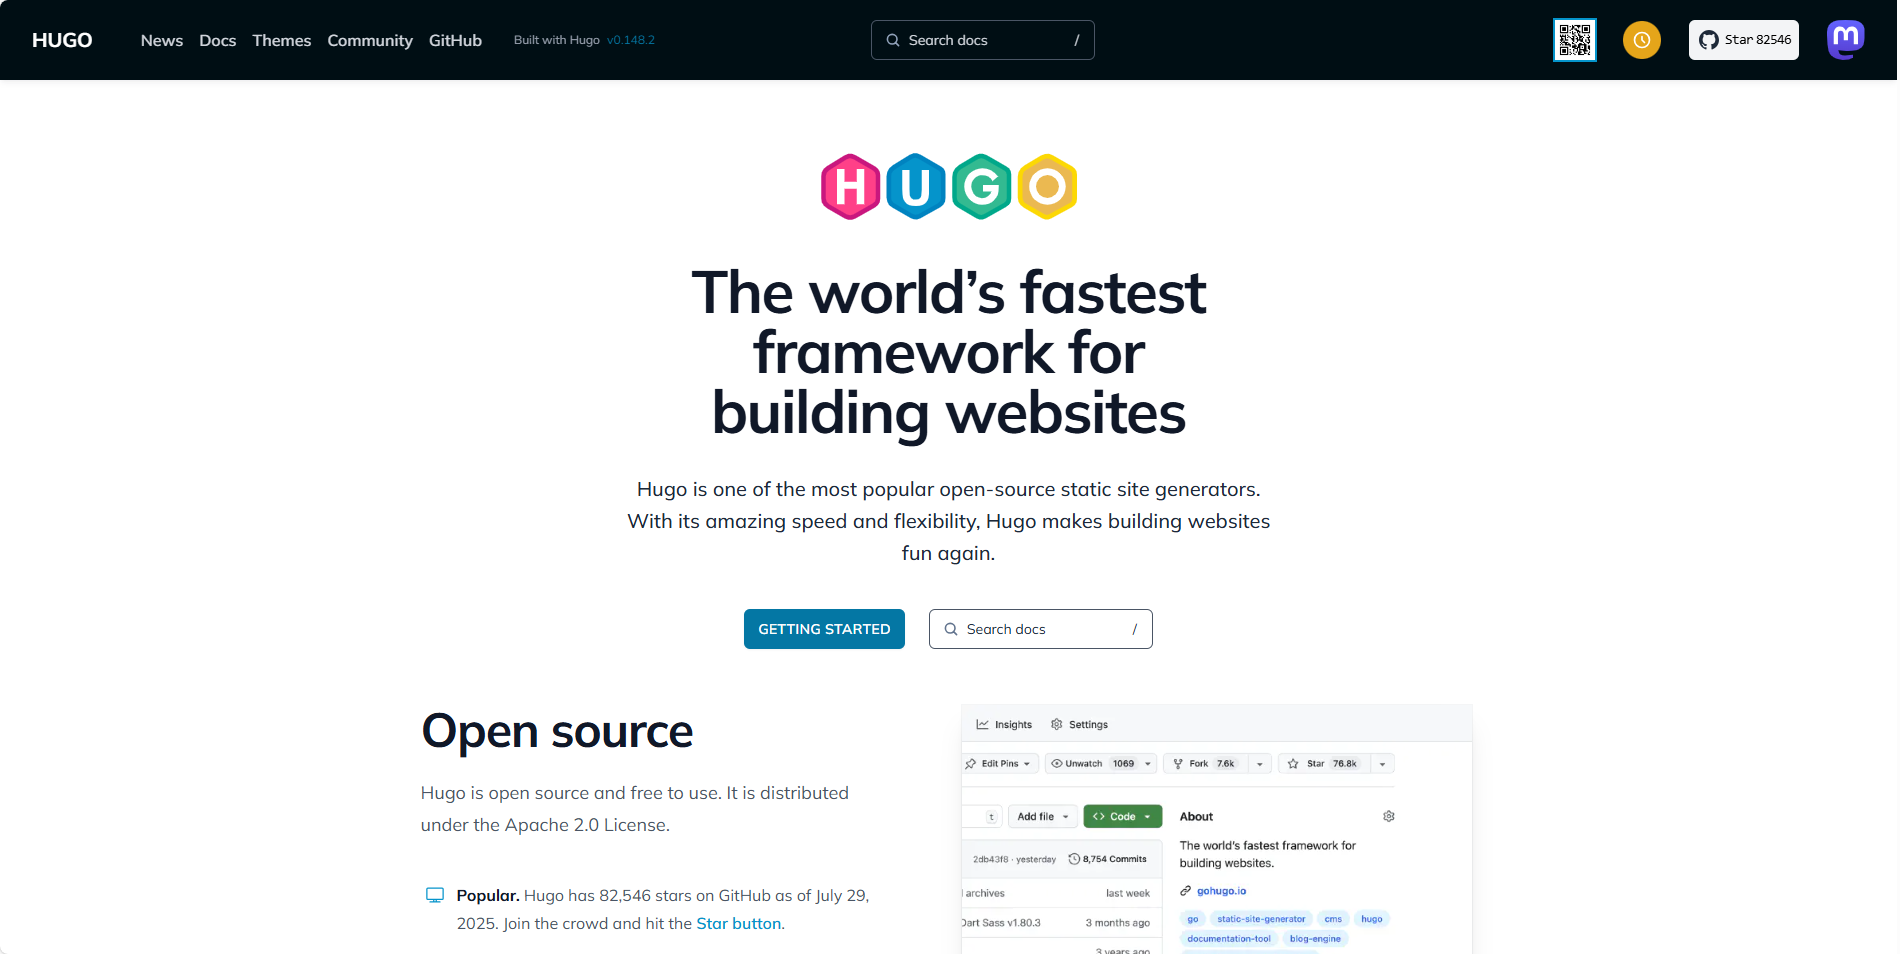Open the Community menu item
The height and width of the screenshot is (954, 1900).
(370, 40)
